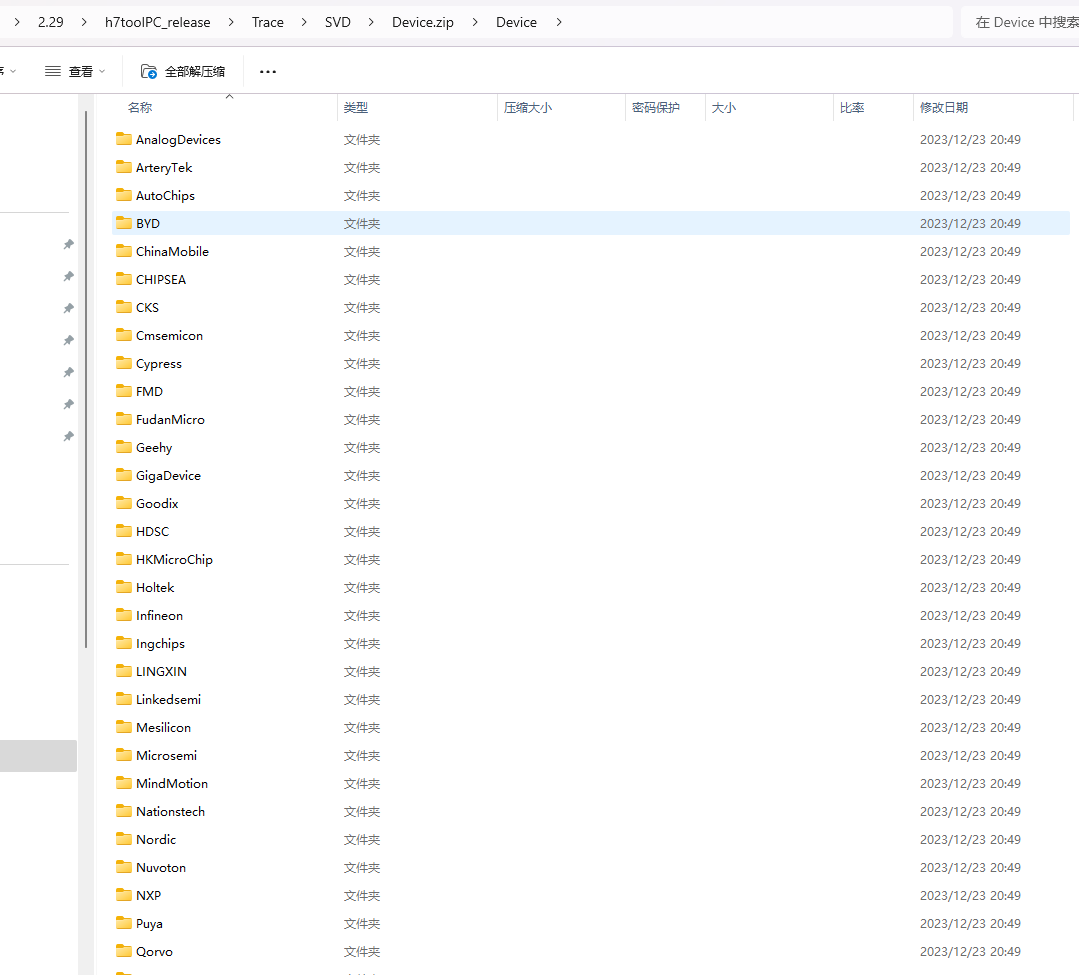This screenshot has width=1079, height=976.
Task: Sort by 大小 column header
Action: coord(724,107)
